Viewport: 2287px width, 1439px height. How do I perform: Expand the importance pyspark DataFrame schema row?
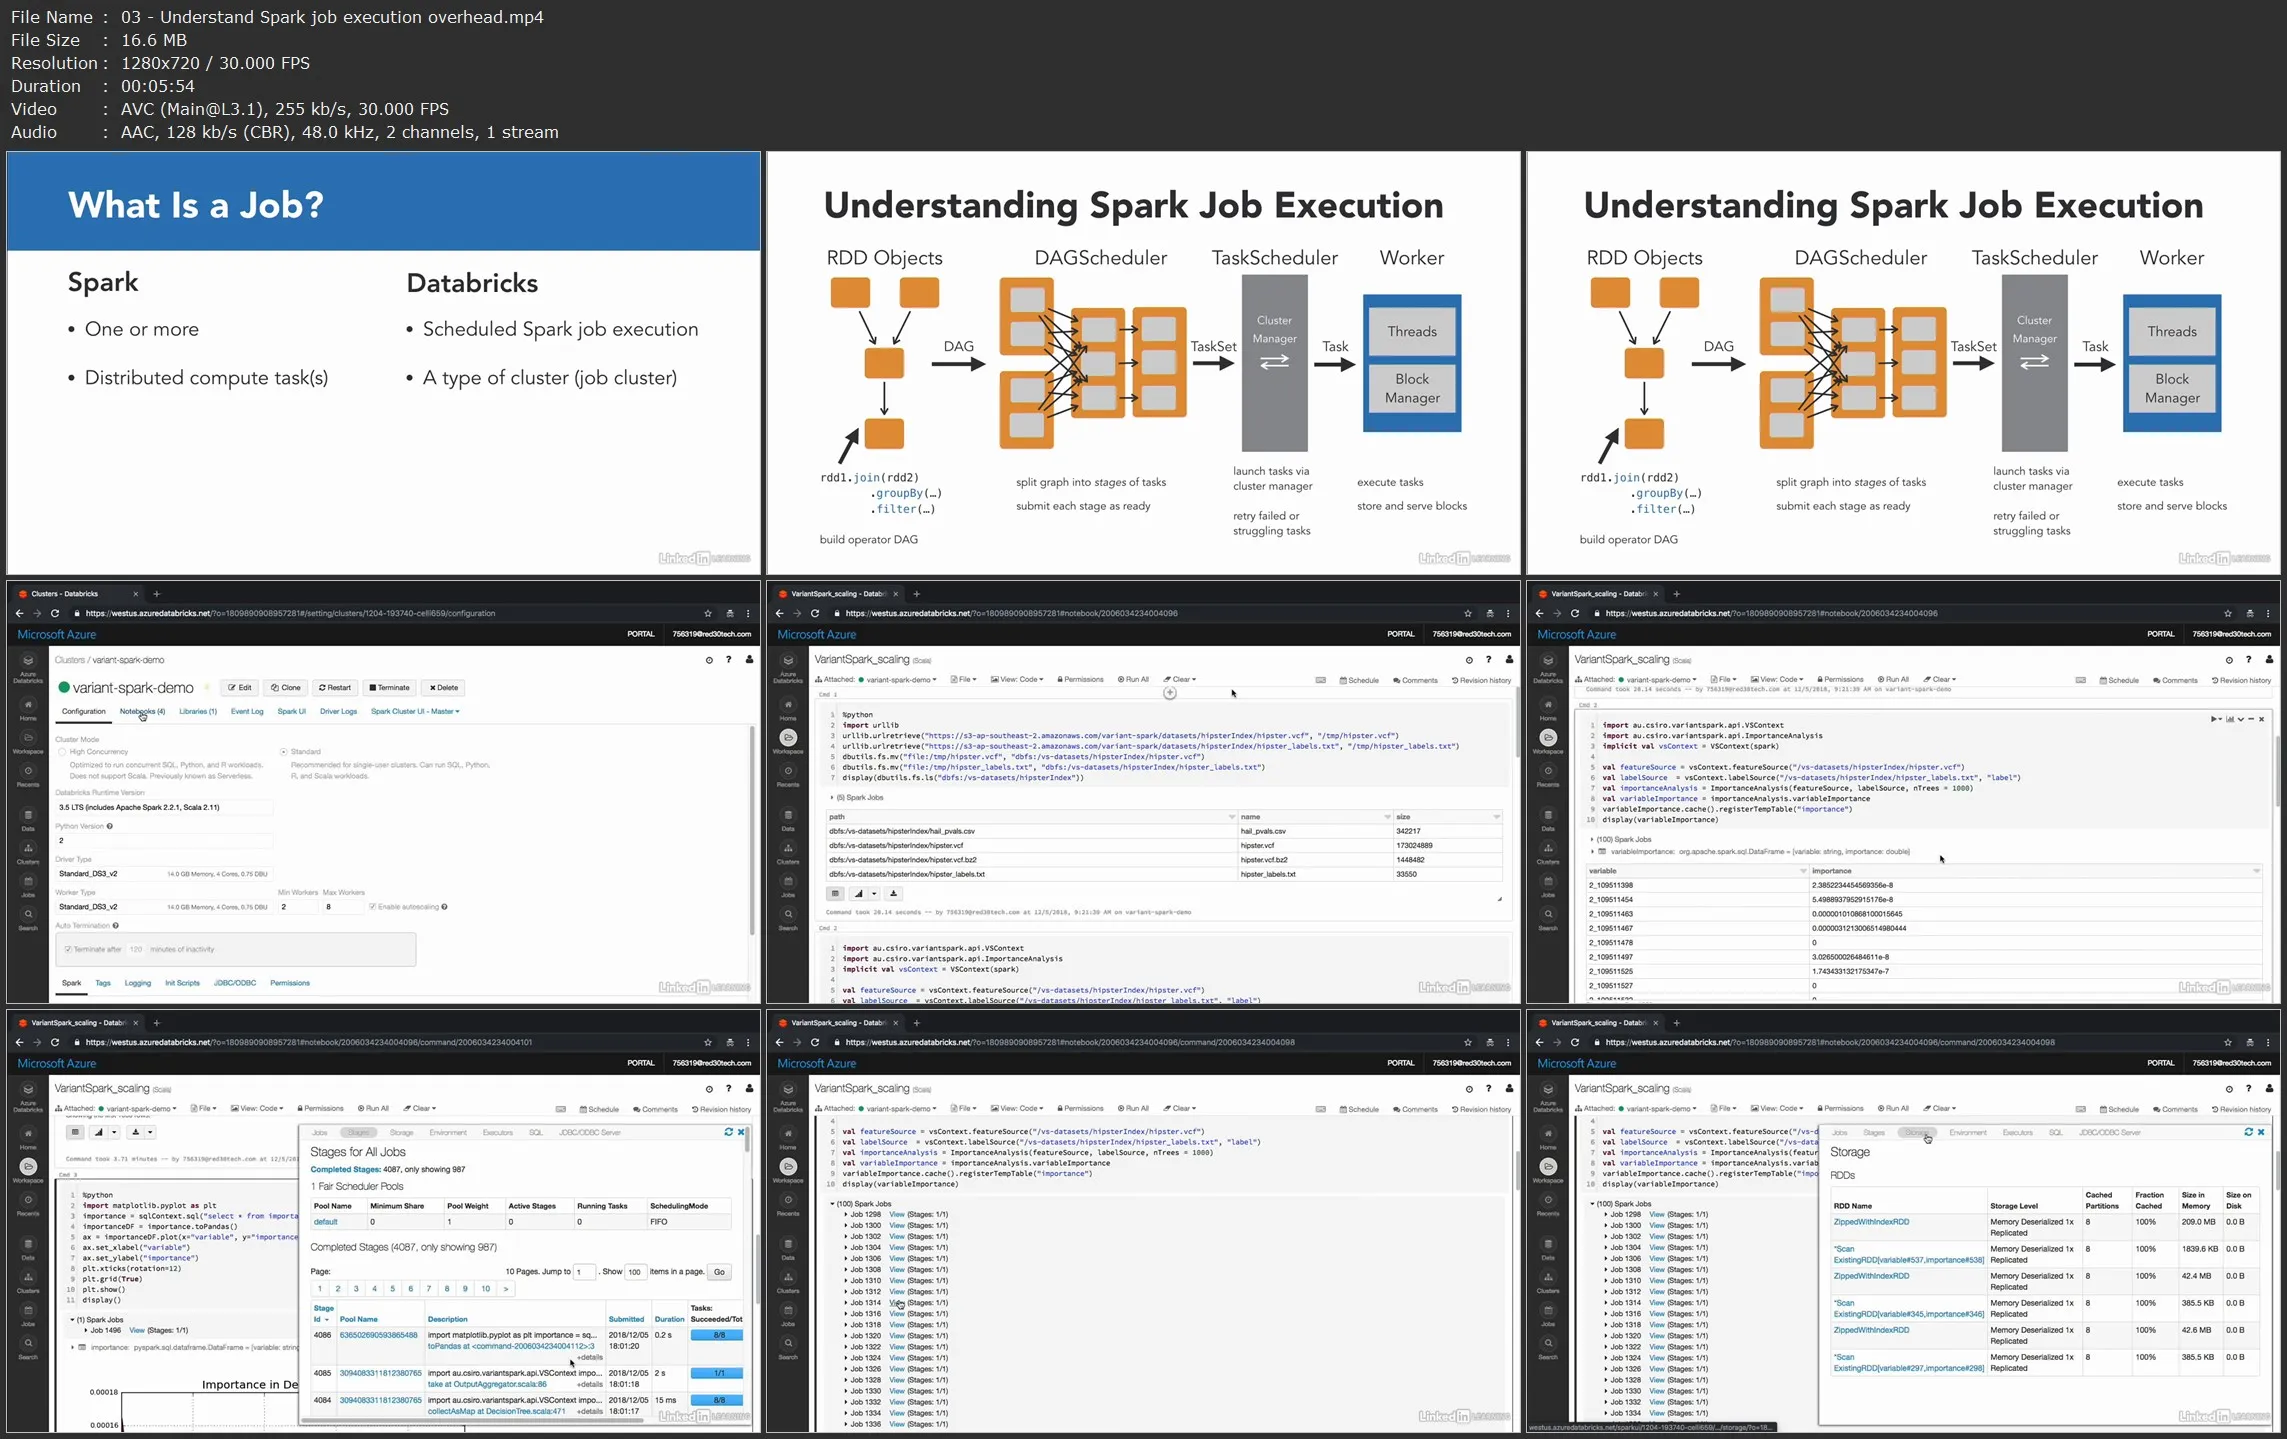(185, 1347)
